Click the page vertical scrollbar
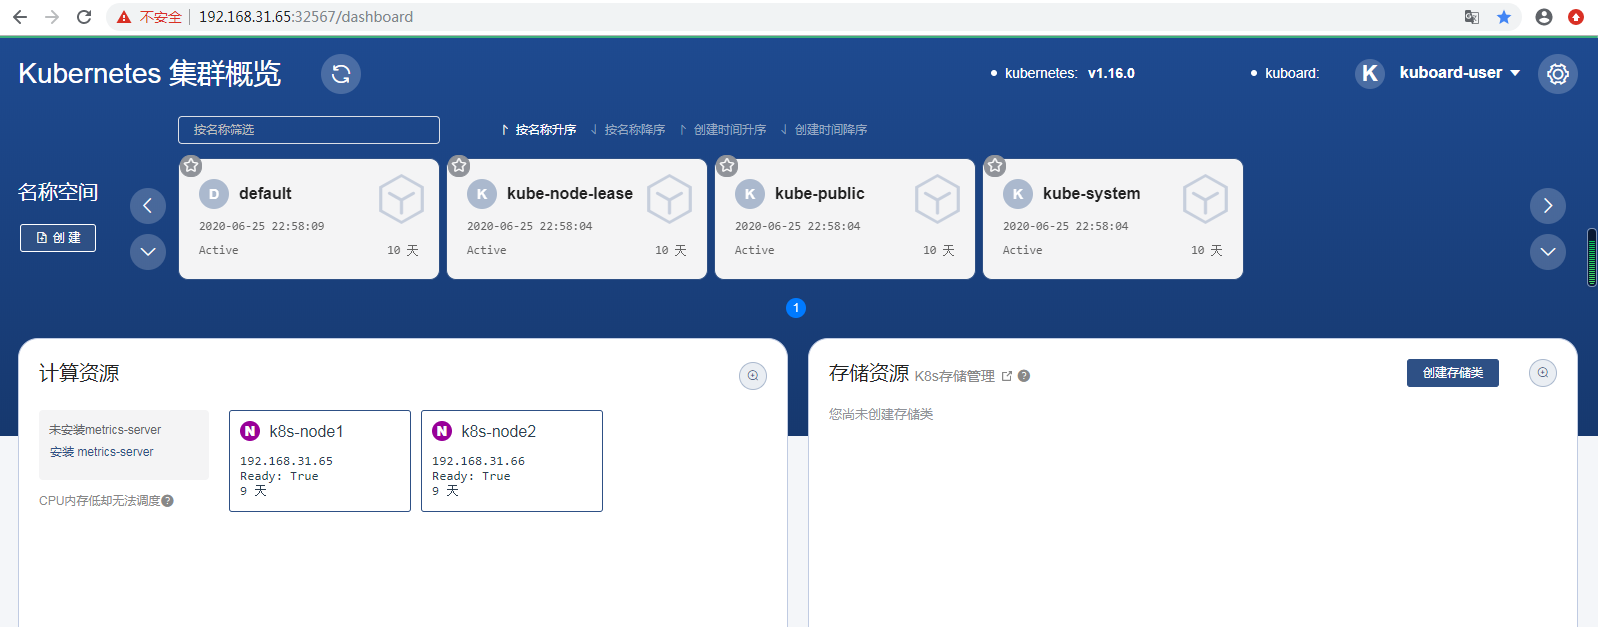 pyautogui.click(x=1592, y=258)
